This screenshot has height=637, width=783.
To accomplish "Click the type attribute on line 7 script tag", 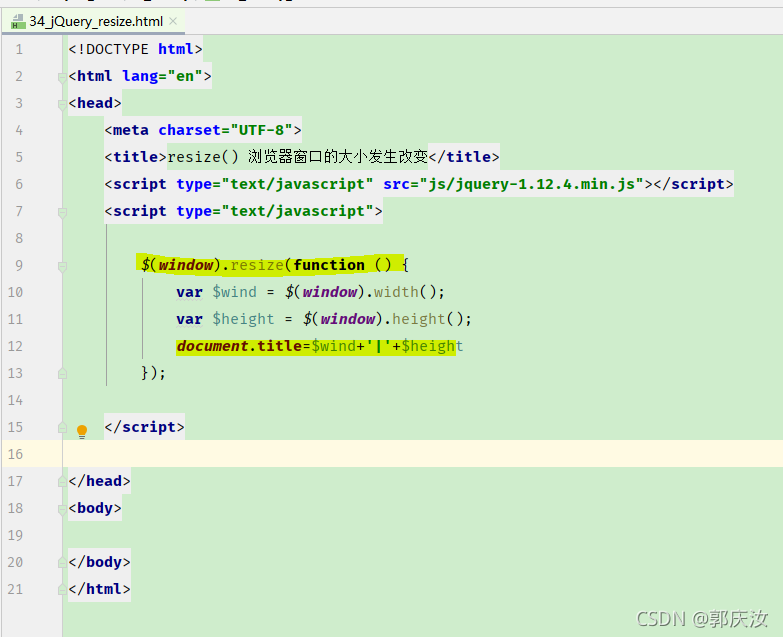I will coord(274,211).
